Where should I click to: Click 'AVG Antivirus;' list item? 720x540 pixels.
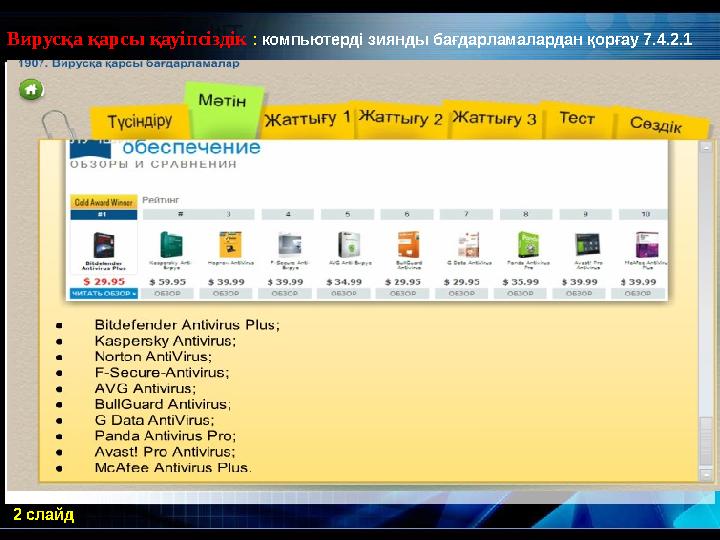[x=145, y=388]
